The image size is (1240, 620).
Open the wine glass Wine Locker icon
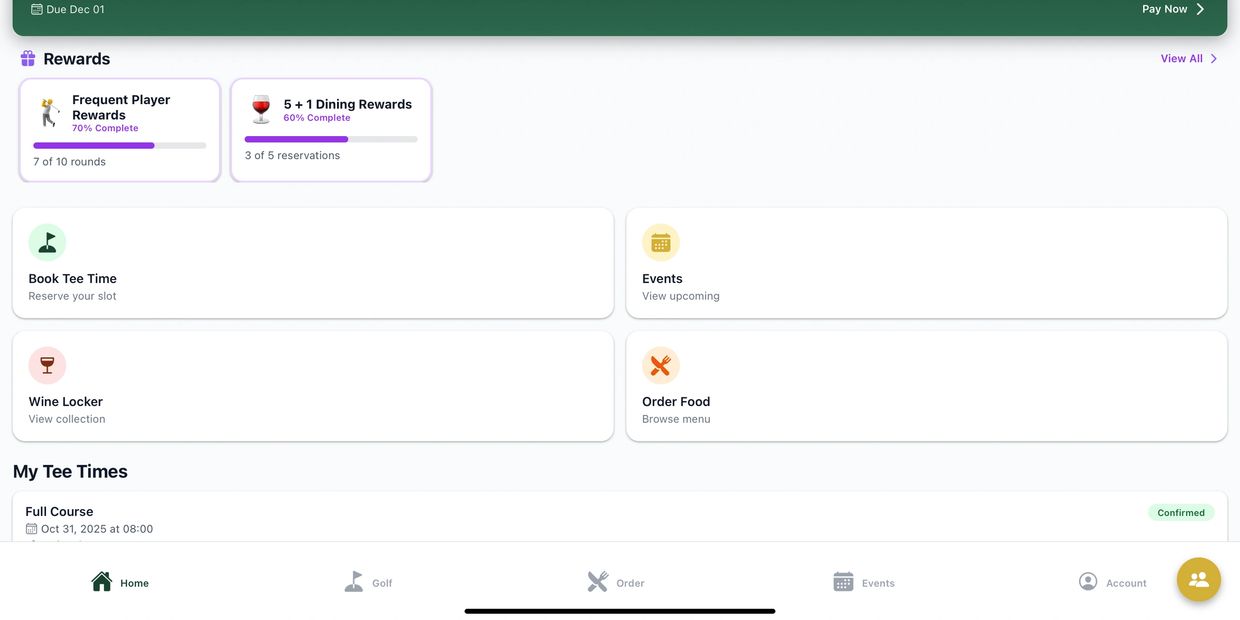47,365
